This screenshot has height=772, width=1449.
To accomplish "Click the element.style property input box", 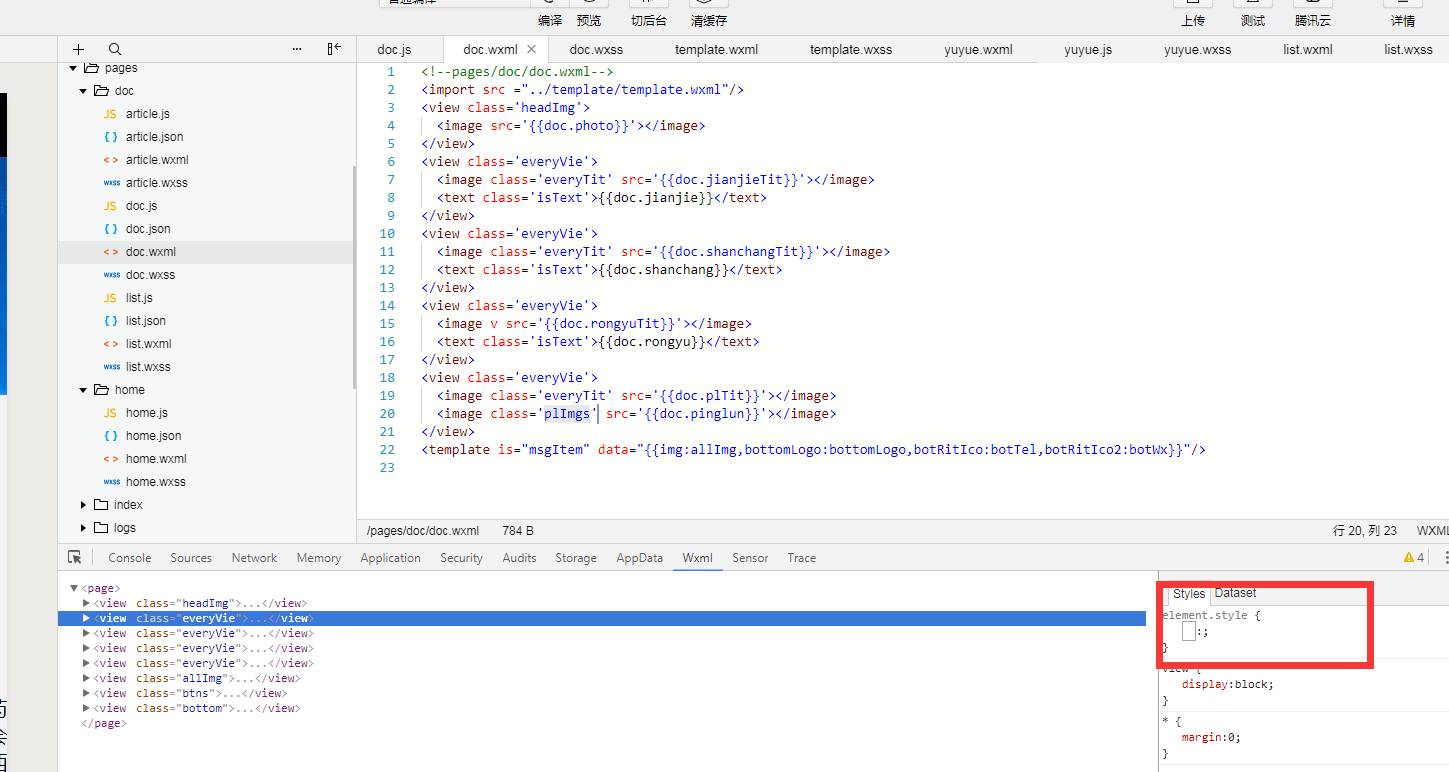I will point(1188,631).
